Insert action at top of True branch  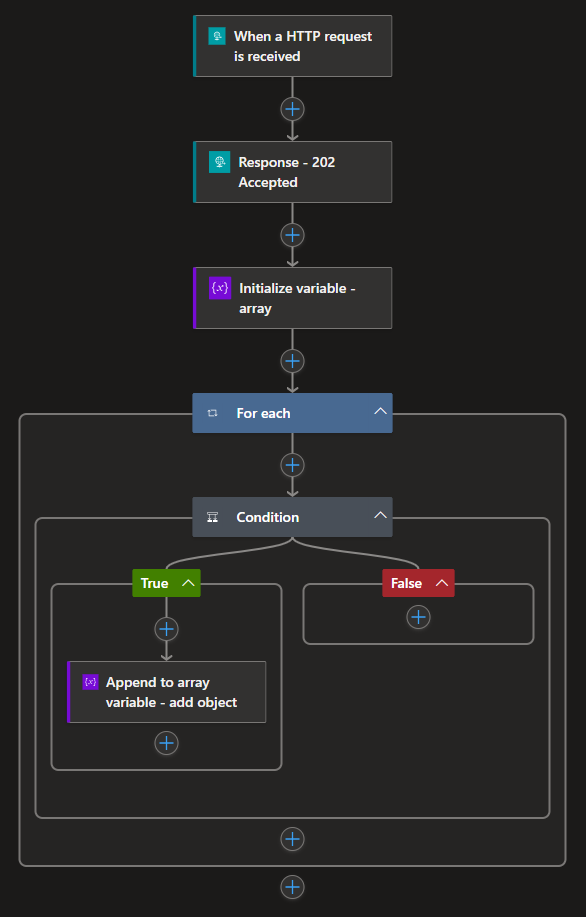pos(167,629)
